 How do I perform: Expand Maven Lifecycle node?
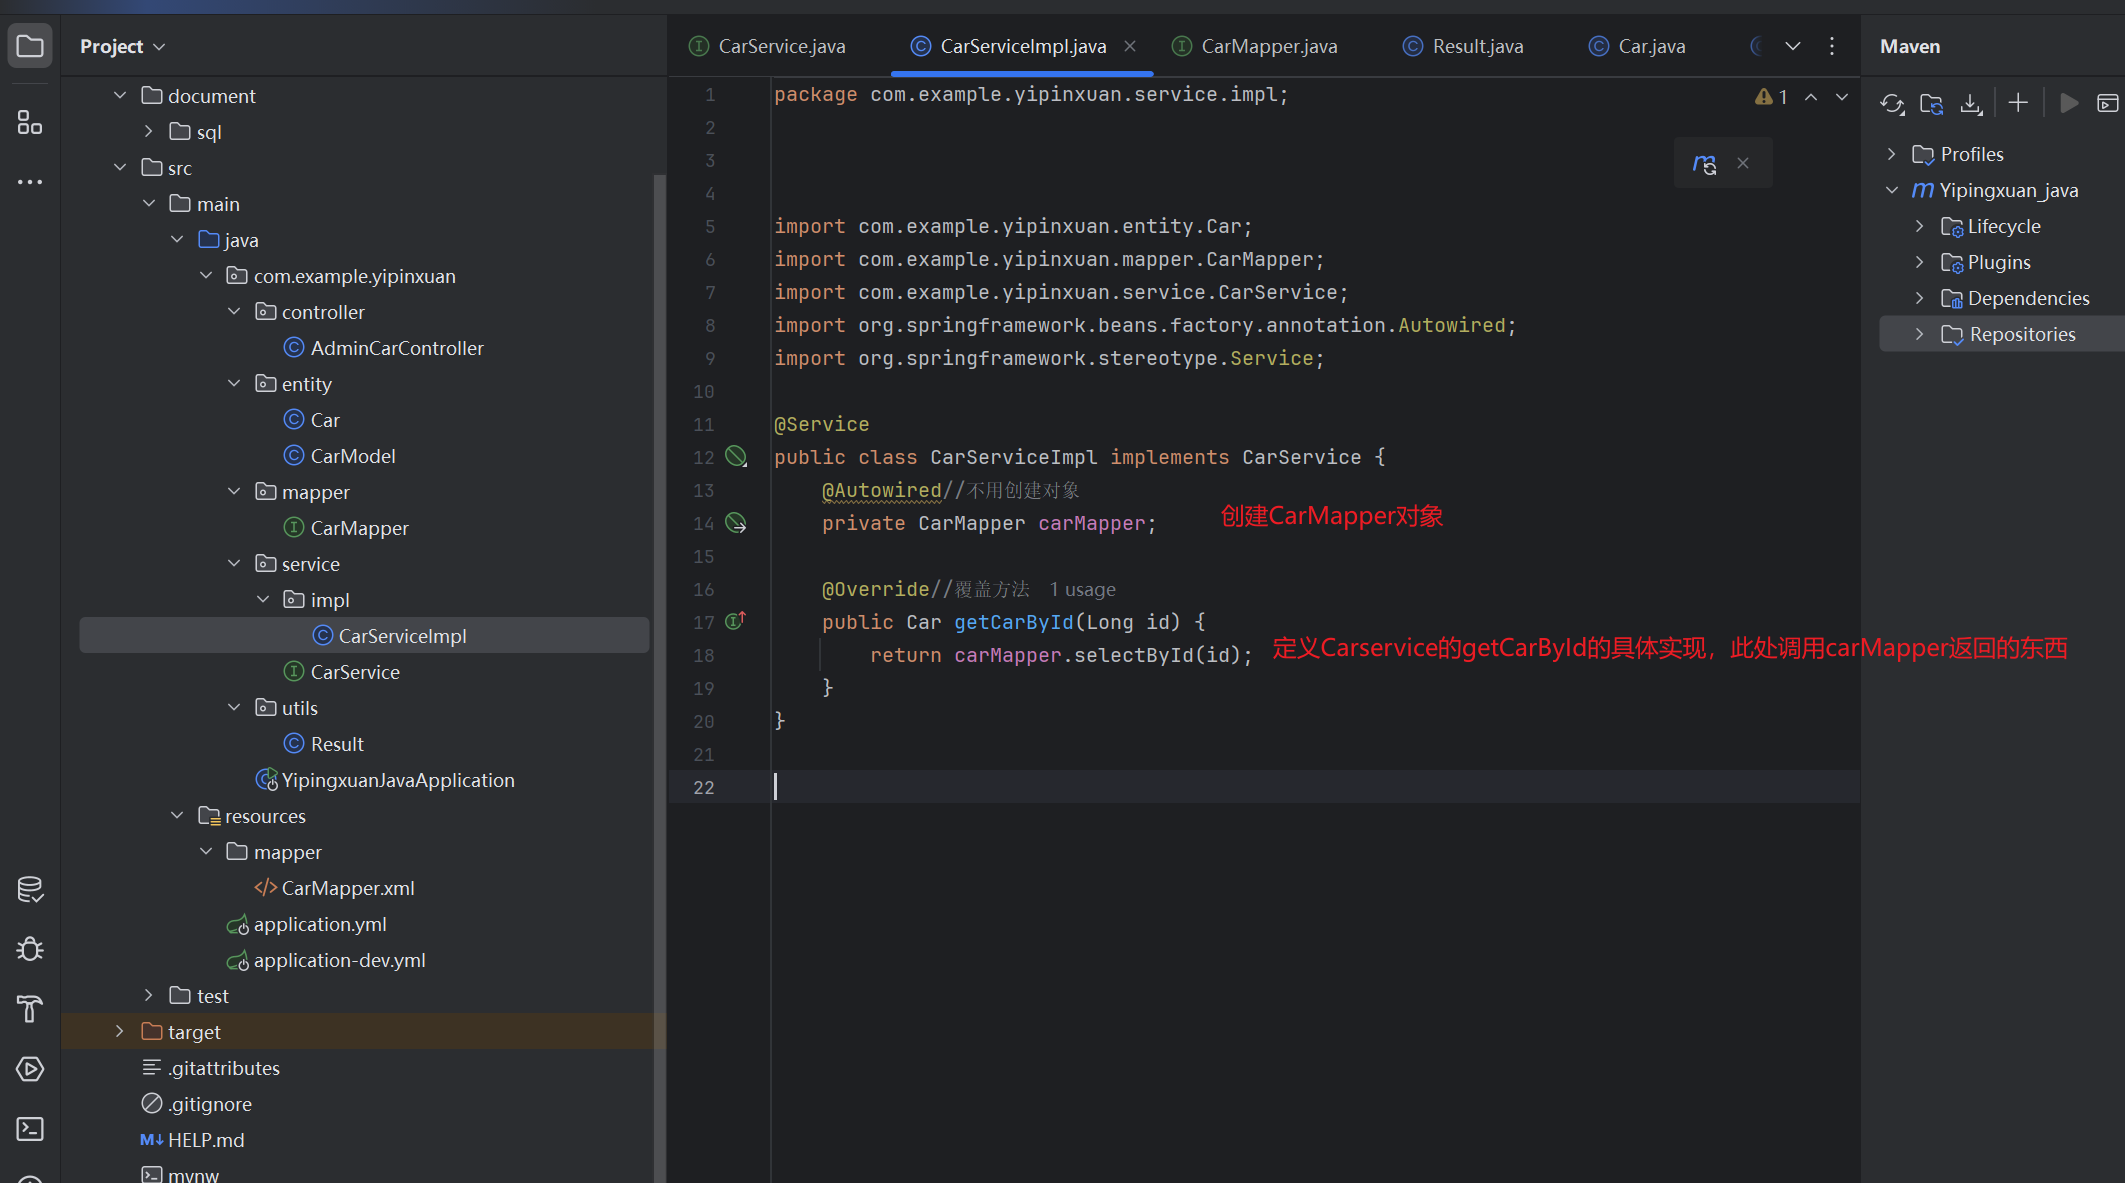click(x=1919, y=226)
